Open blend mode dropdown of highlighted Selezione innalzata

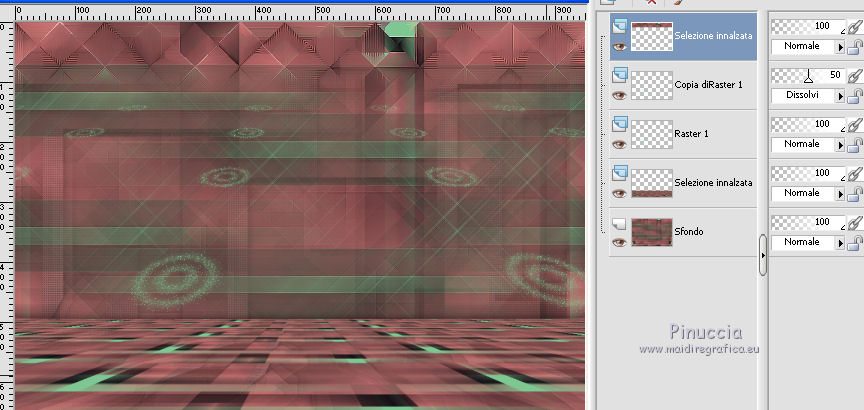(x=841, y=47)
